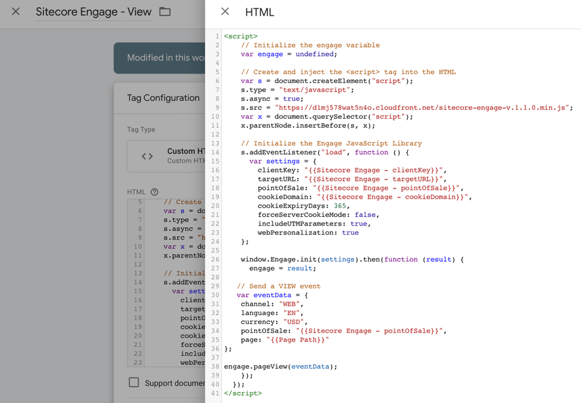Click the closing </script> tag
581x403 pixels.
pos(243,393)
